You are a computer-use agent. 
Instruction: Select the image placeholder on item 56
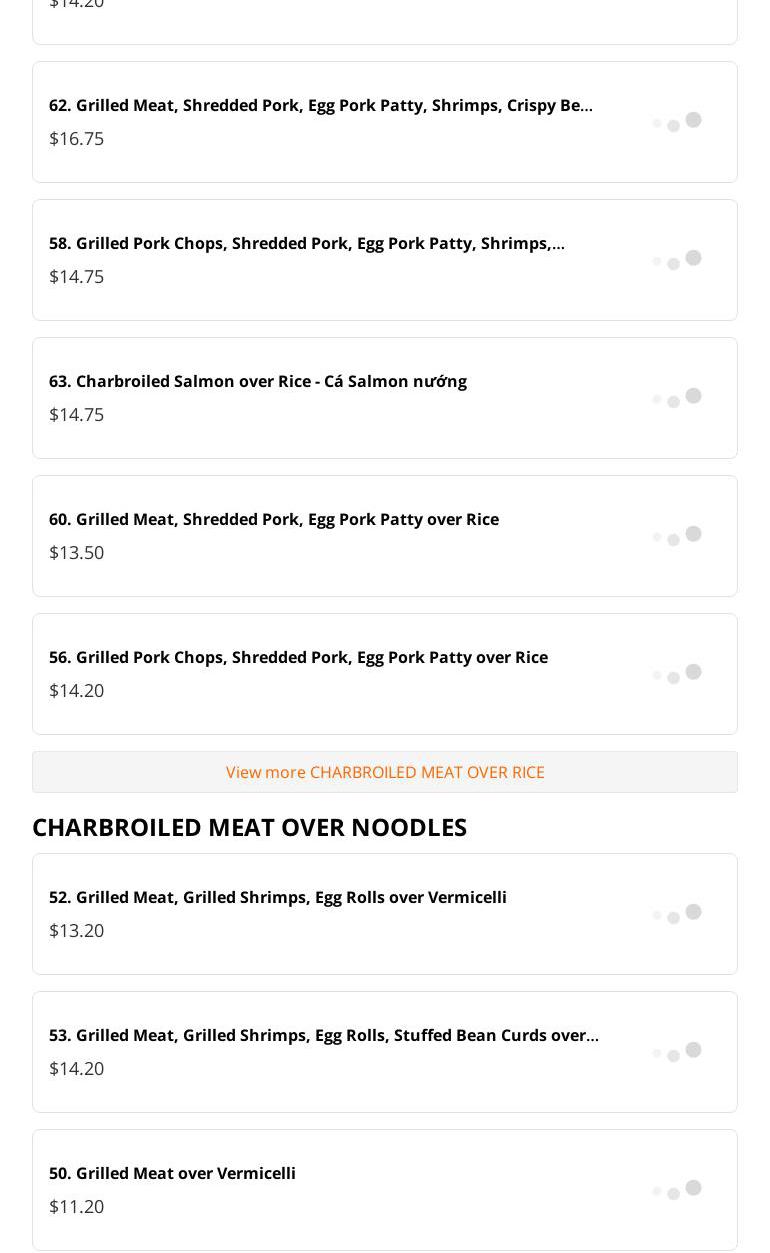tap(677, 674)
